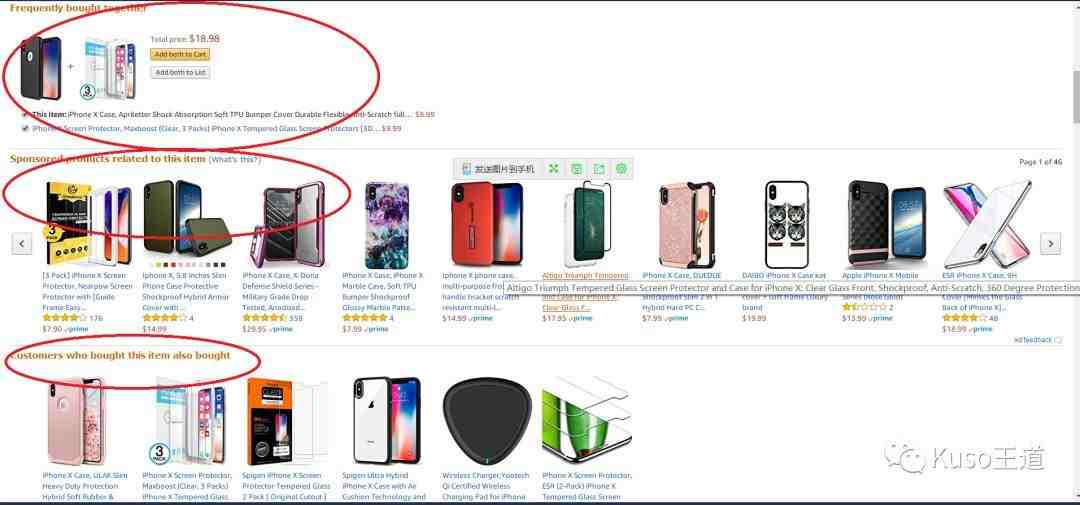Go to previous sponsored products page
The image size is (1080, 505).
click(x=21, y=243)
